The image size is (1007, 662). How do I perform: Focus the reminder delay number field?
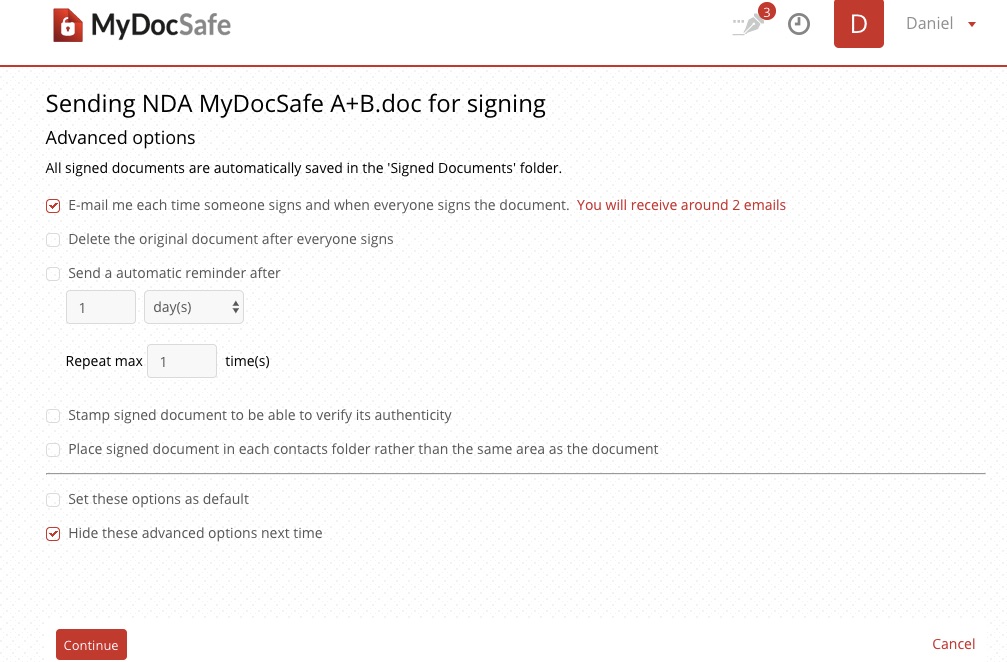(x=101, y=308)
